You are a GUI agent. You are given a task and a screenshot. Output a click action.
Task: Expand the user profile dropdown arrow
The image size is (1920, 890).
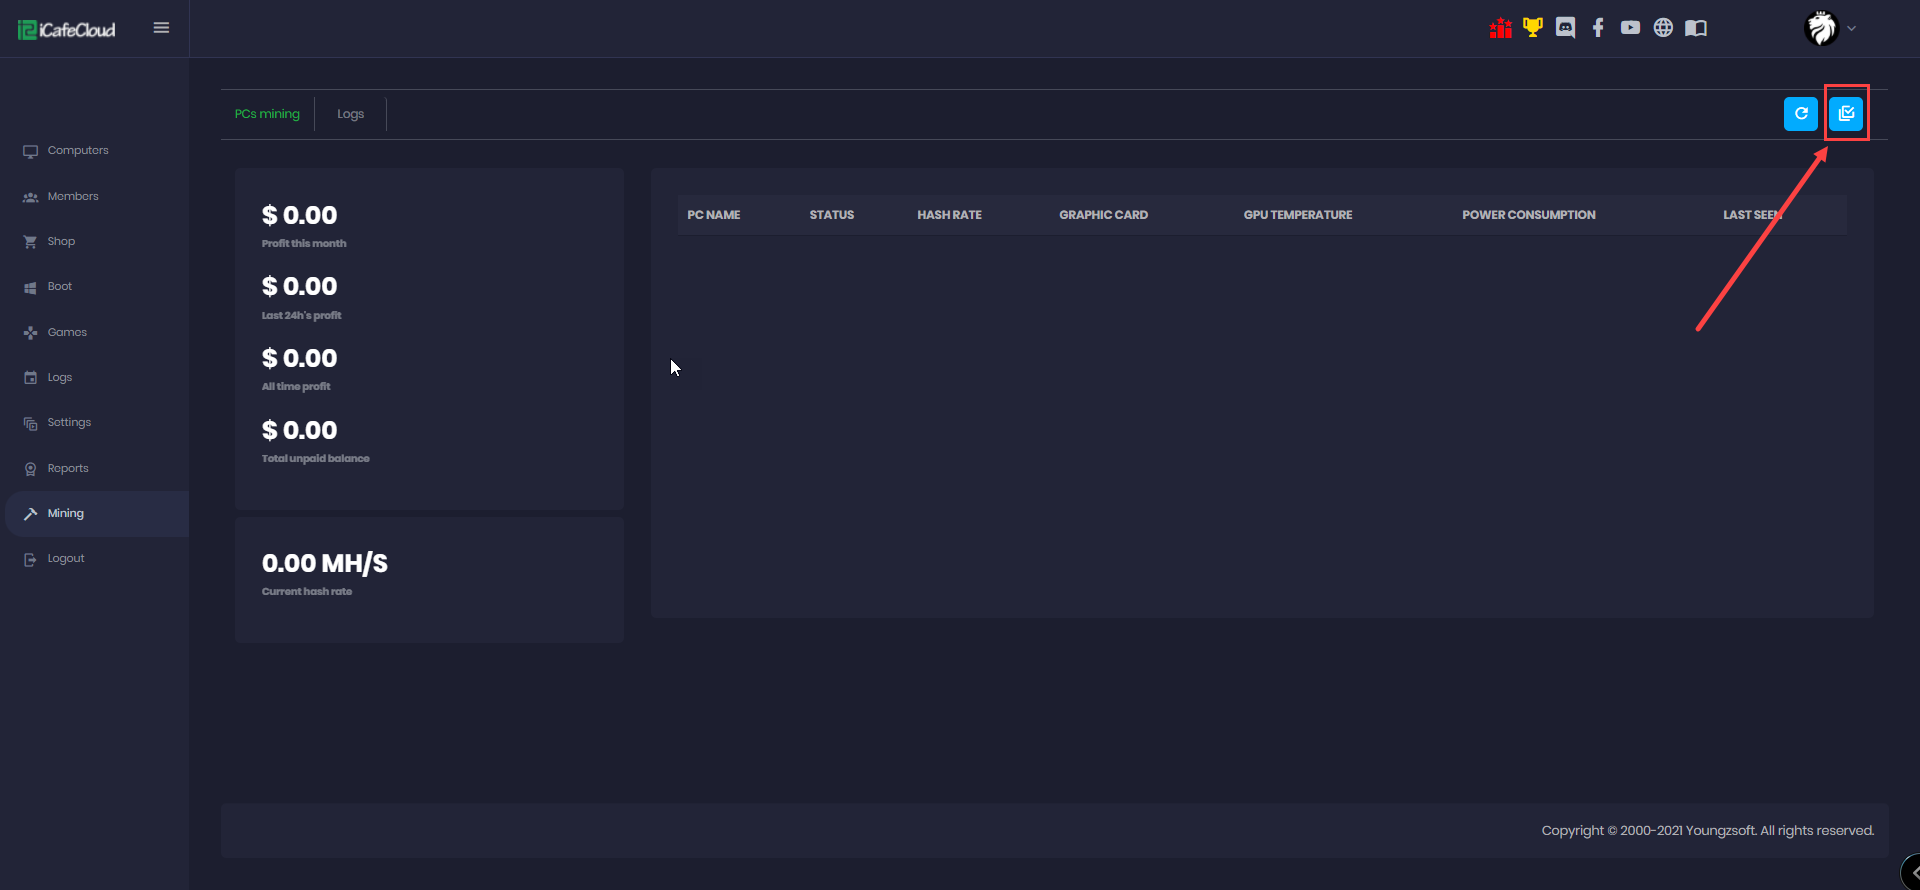tap(1852, 29)
